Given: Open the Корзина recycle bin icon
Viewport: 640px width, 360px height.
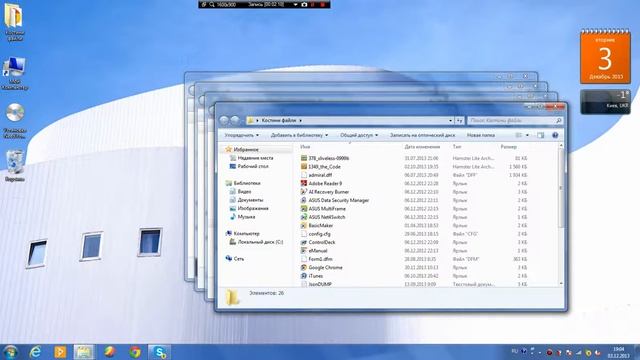Looking at the screenshot, I should (x=15, y=165).
